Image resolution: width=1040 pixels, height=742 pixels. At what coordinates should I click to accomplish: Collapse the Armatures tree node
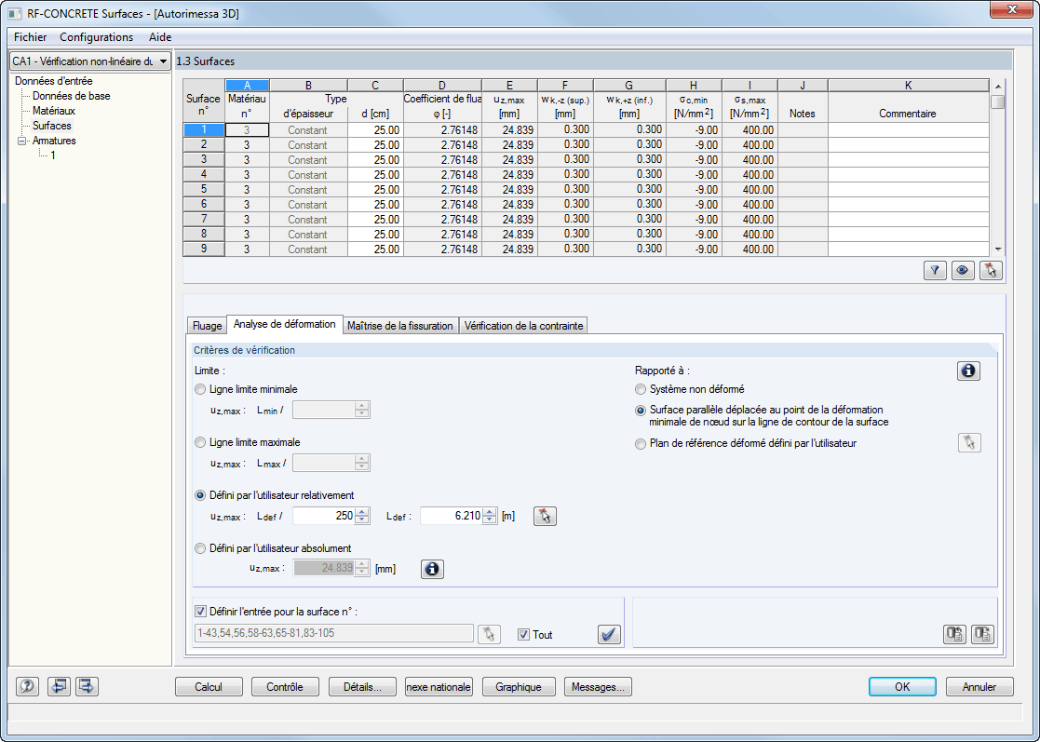tap(22, 141)
